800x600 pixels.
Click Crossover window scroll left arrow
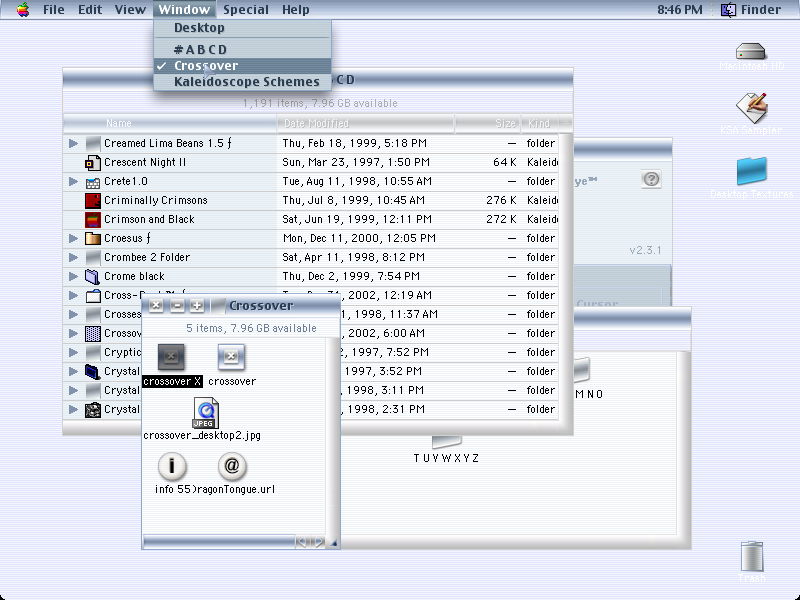[302, 542]
